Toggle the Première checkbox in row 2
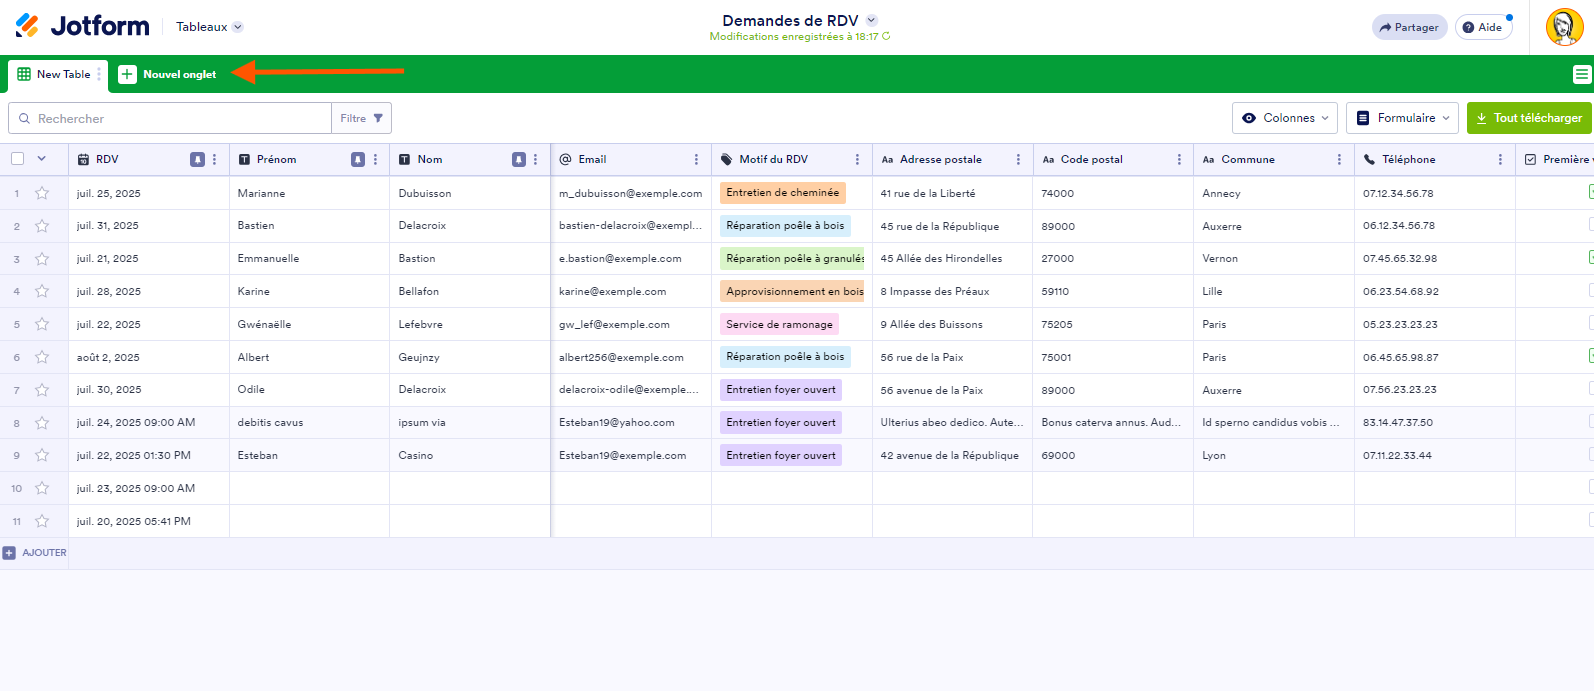This screenshot has height=691, width=1594. tap(1590, 225)
